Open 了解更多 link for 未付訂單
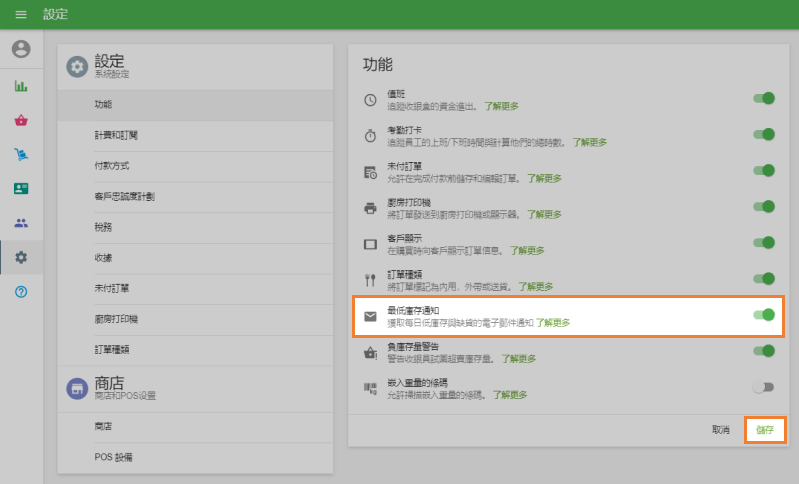This screenshot has height=484, width=799. (x=544, y=178)
